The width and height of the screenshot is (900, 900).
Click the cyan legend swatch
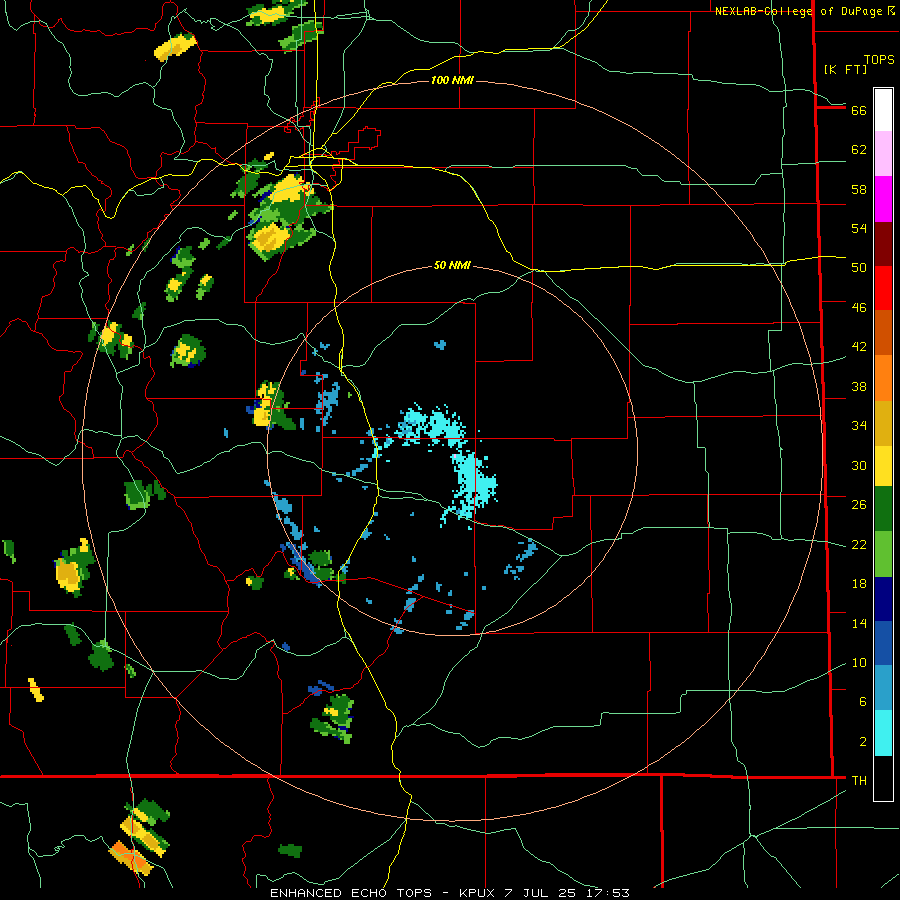pyautogui.click(x=883, y=734)
